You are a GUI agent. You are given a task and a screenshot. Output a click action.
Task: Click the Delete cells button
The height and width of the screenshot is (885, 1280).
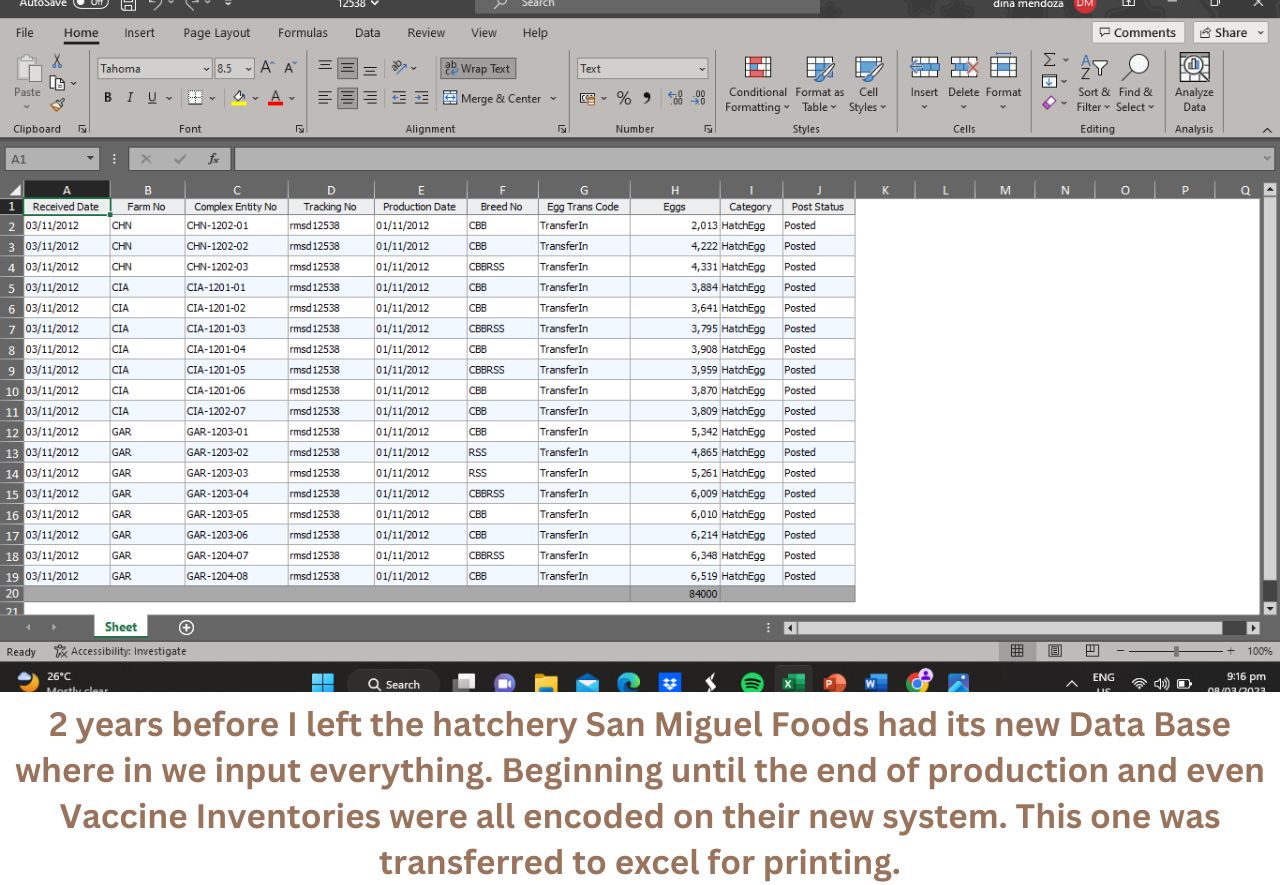tap(963, 84)
